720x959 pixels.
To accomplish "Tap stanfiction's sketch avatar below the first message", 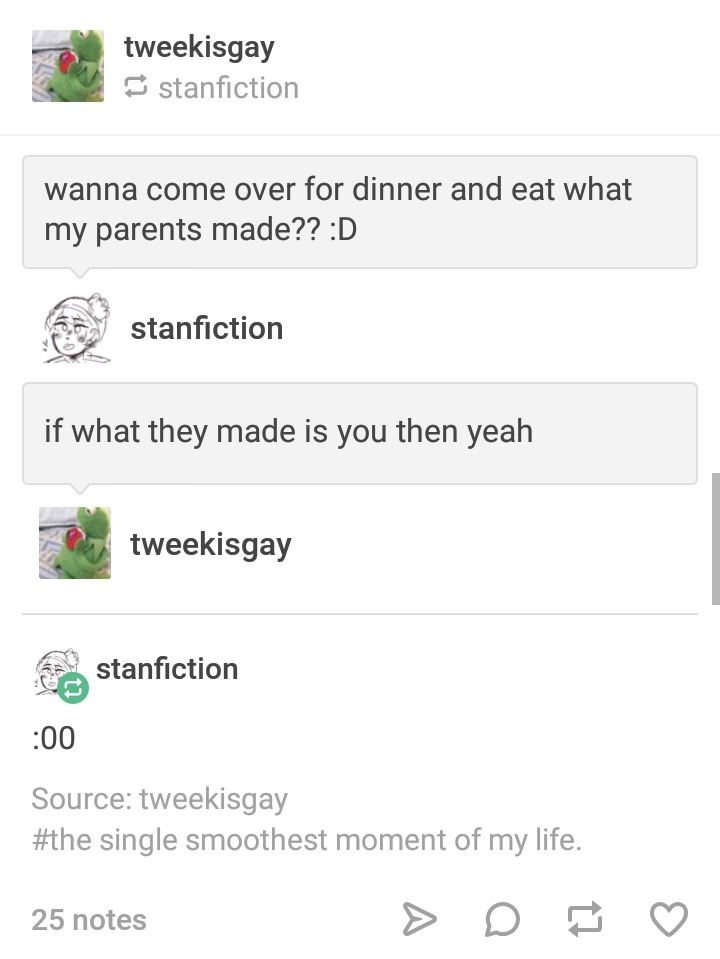I will point(76,329).
